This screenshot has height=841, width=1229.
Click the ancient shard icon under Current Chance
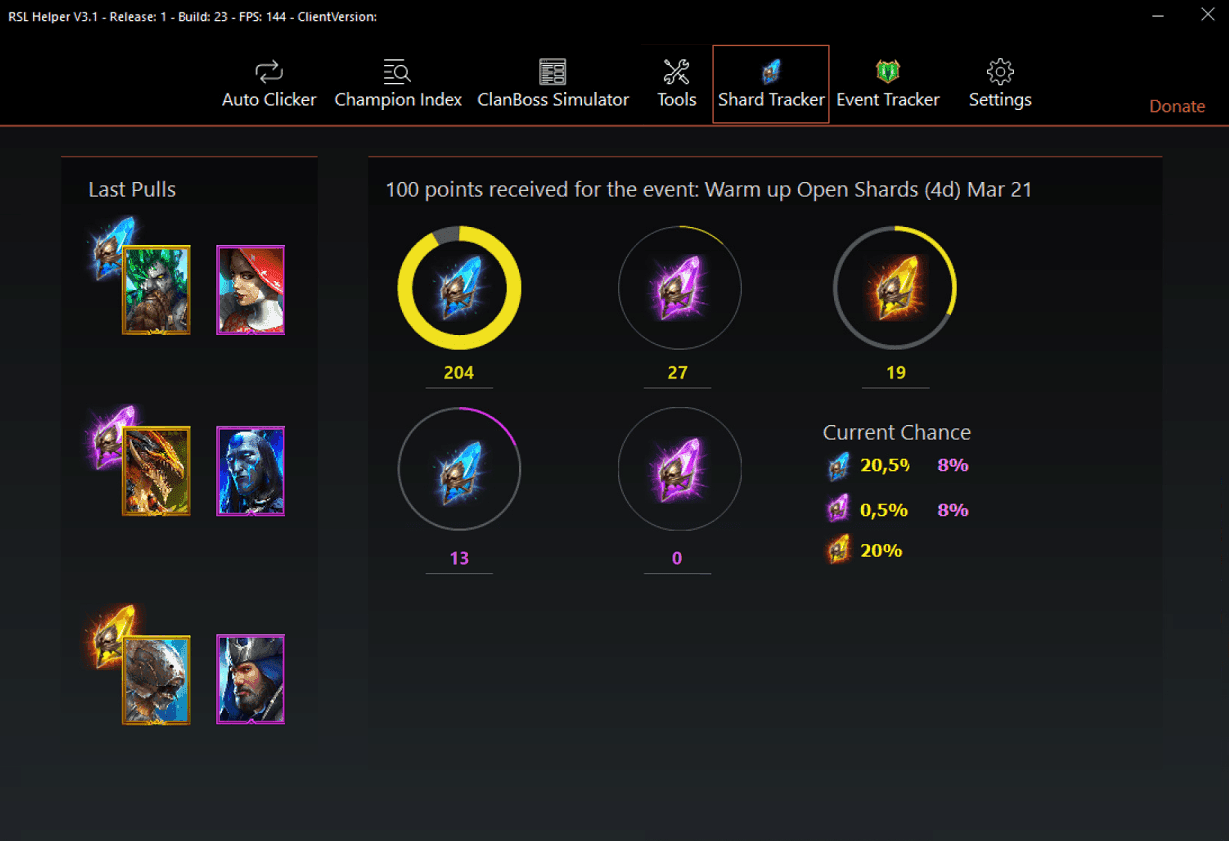[839, 466]
